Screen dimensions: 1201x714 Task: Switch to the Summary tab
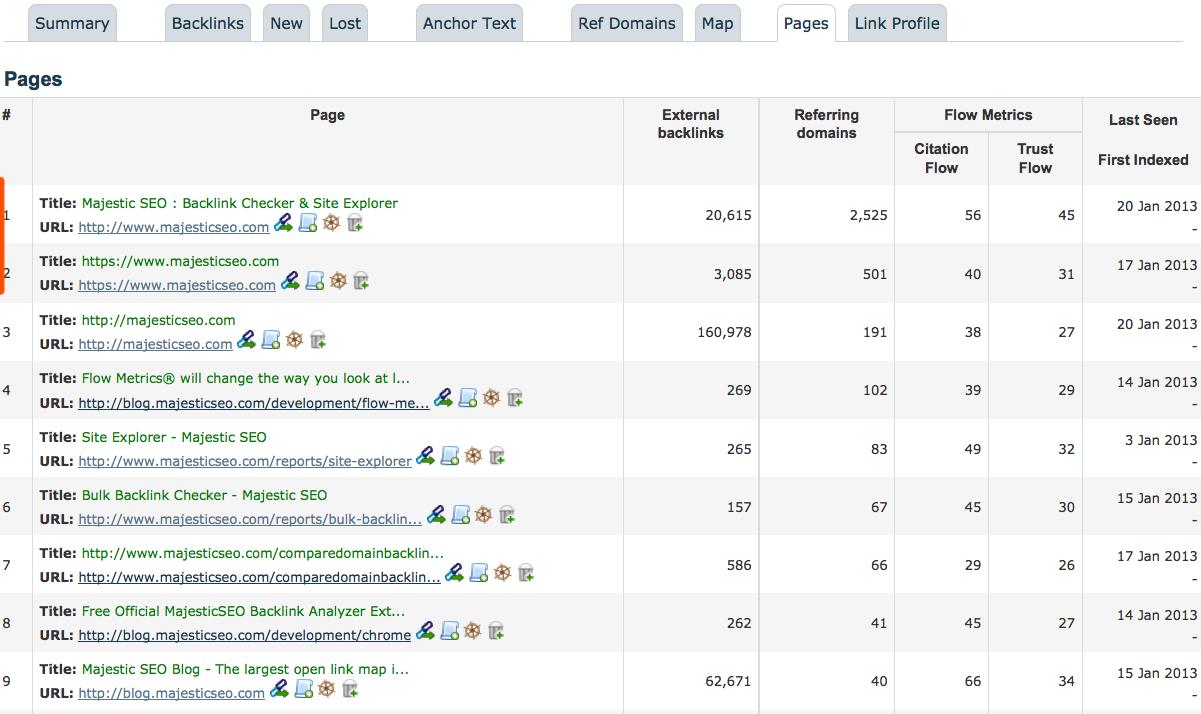tap(72, 23)
